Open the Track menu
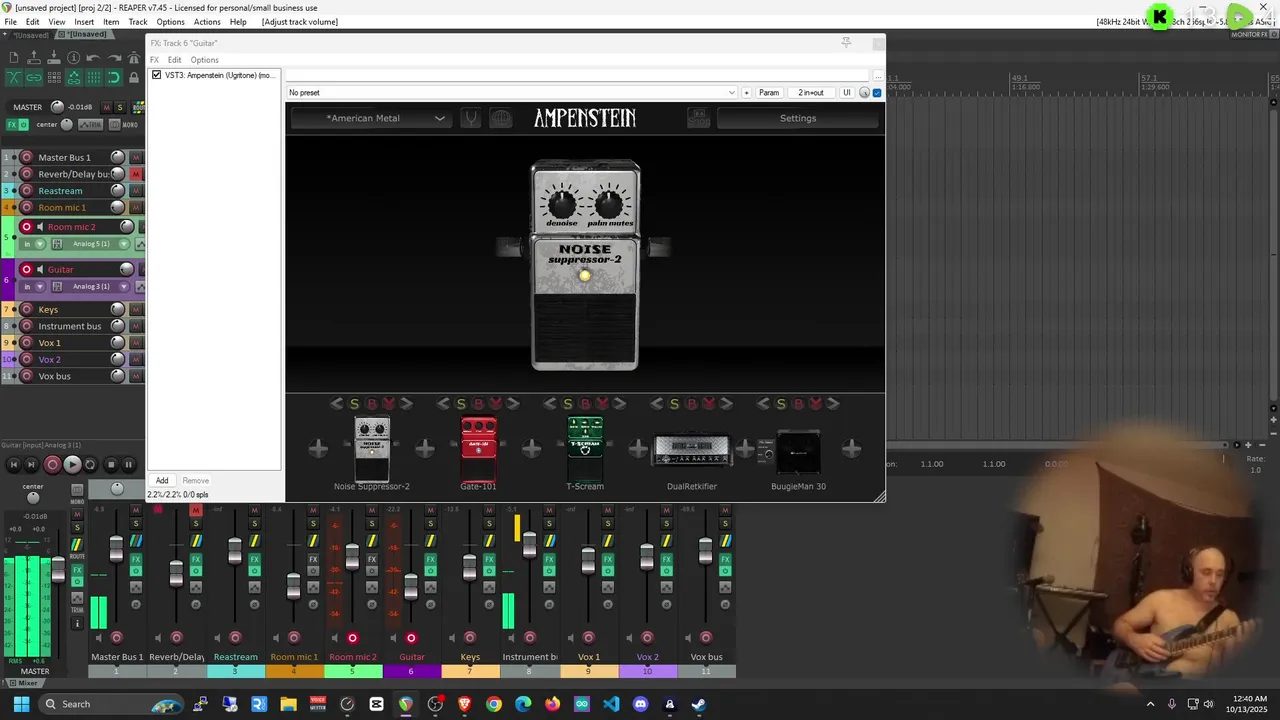The image size is (1280, 720). coord(138,22)
